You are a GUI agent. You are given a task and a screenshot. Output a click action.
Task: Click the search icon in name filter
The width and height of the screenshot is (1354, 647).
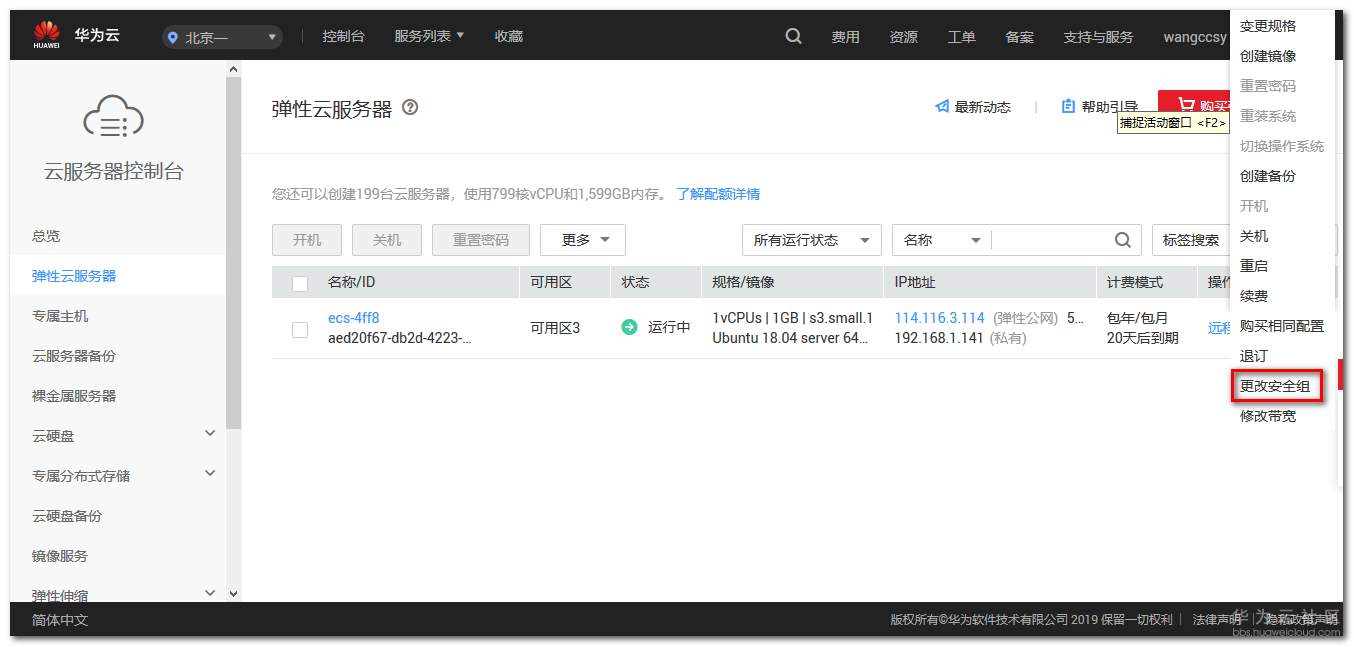[x=1123, y=240]
